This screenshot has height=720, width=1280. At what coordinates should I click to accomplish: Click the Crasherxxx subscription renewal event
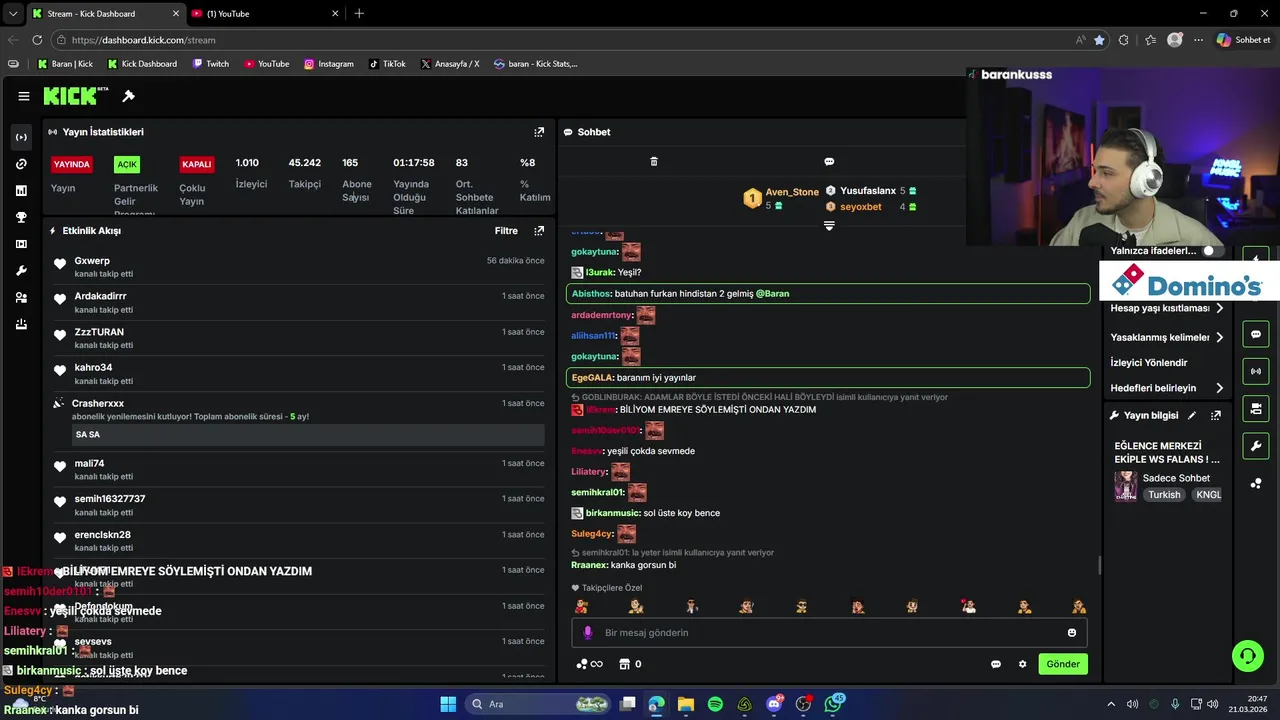tap(299, 421)
